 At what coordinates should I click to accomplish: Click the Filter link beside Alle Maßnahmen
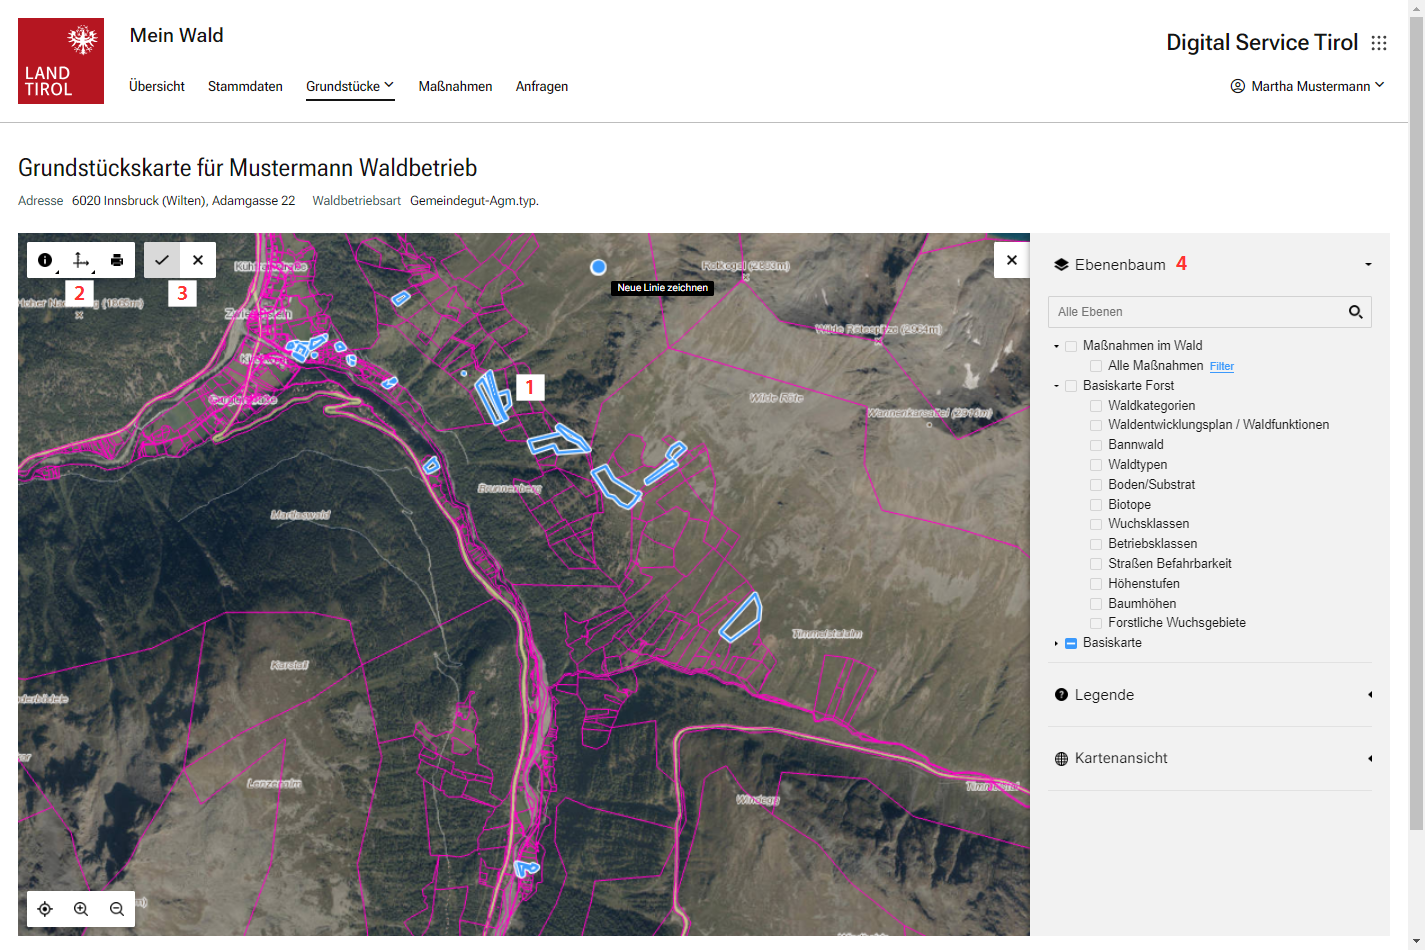coord(1221,367)
